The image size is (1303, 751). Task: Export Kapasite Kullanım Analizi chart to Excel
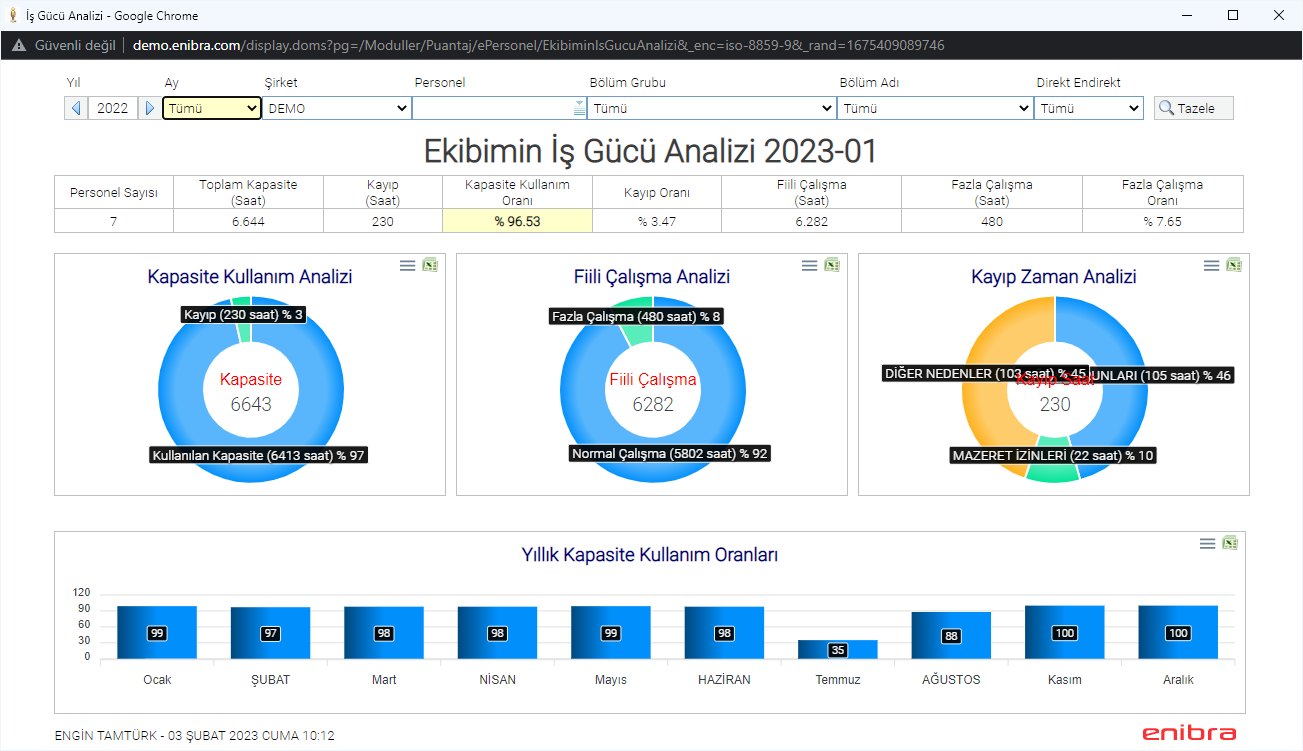coord(430,265)
